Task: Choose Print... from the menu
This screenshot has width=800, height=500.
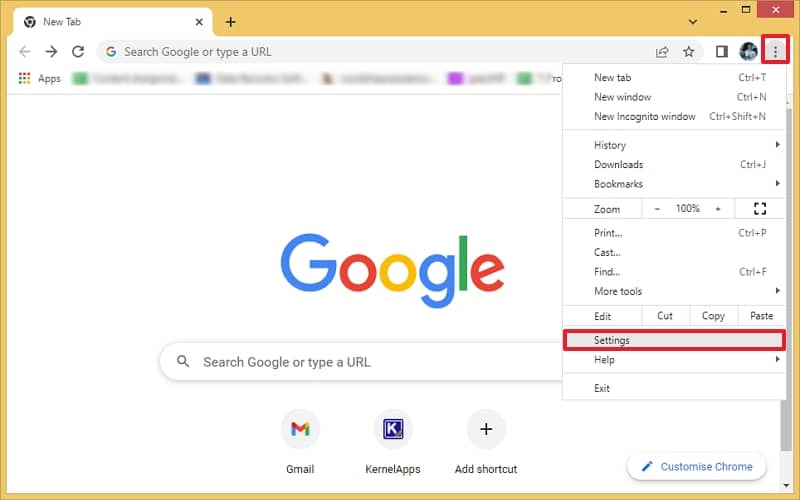Action: pyautogui.click(x=673, y=233)
